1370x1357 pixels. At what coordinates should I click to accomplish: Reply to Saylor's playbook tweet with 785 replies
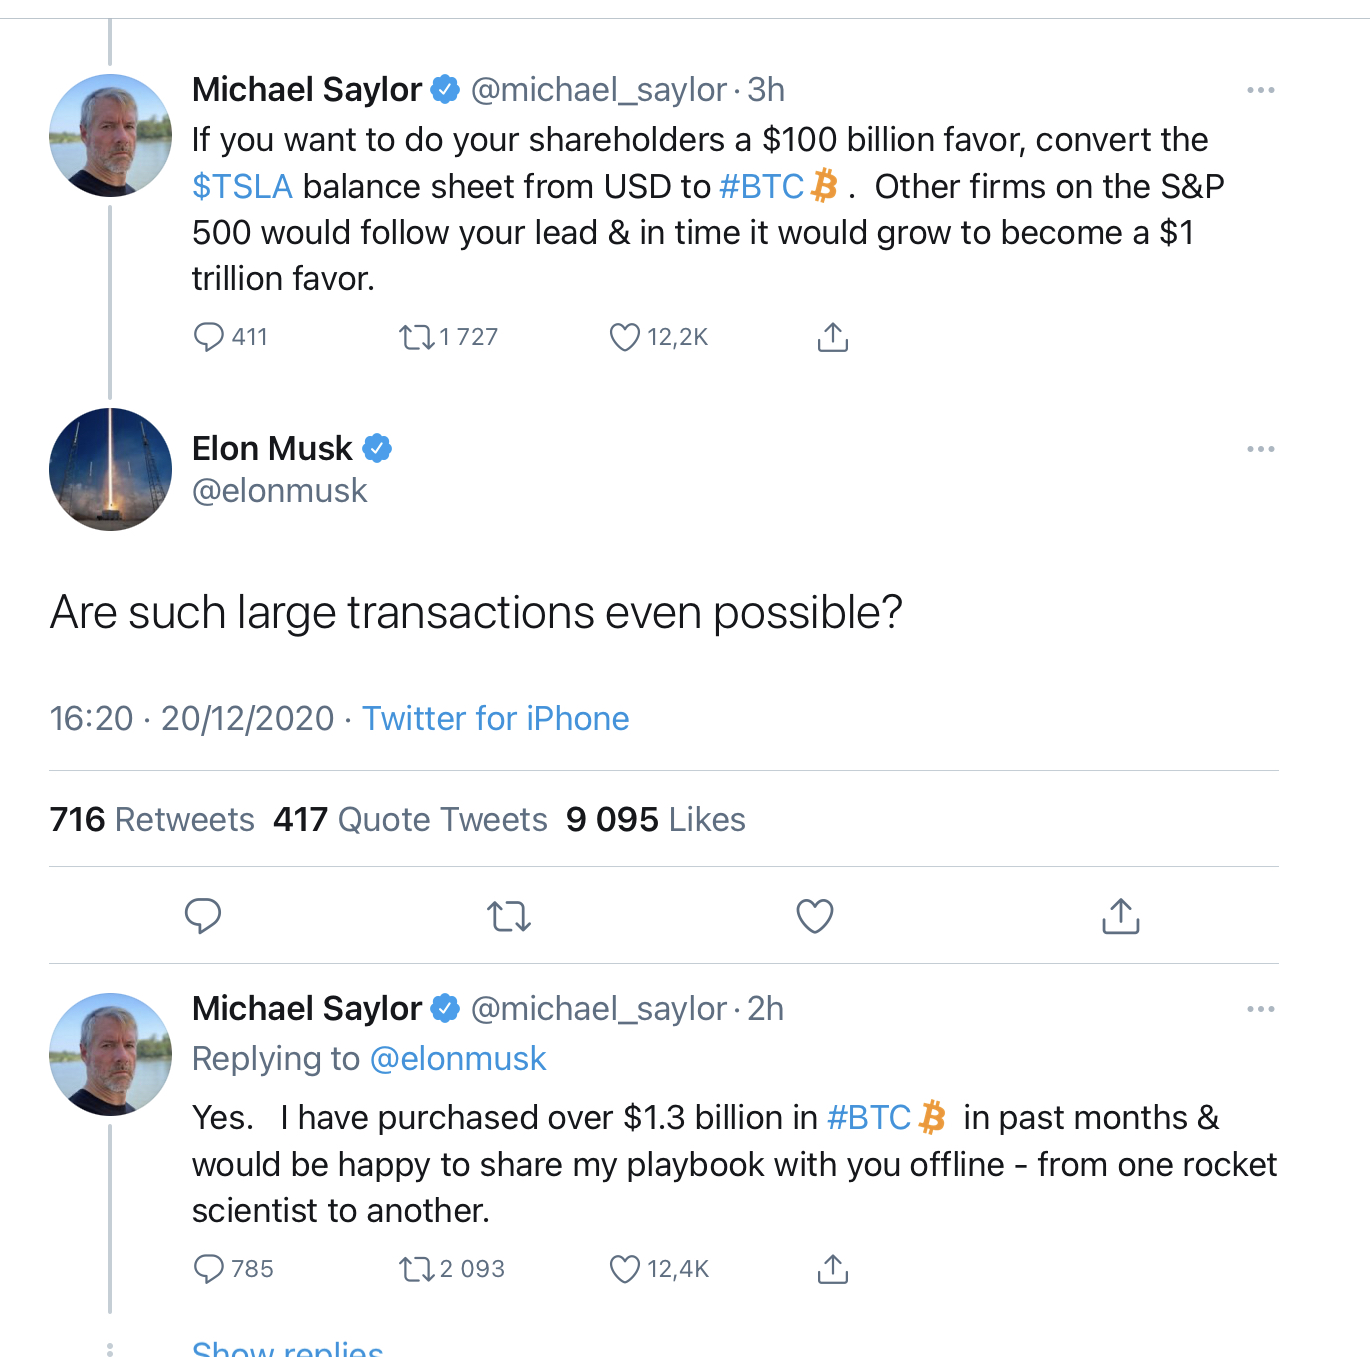point(208,1269)
